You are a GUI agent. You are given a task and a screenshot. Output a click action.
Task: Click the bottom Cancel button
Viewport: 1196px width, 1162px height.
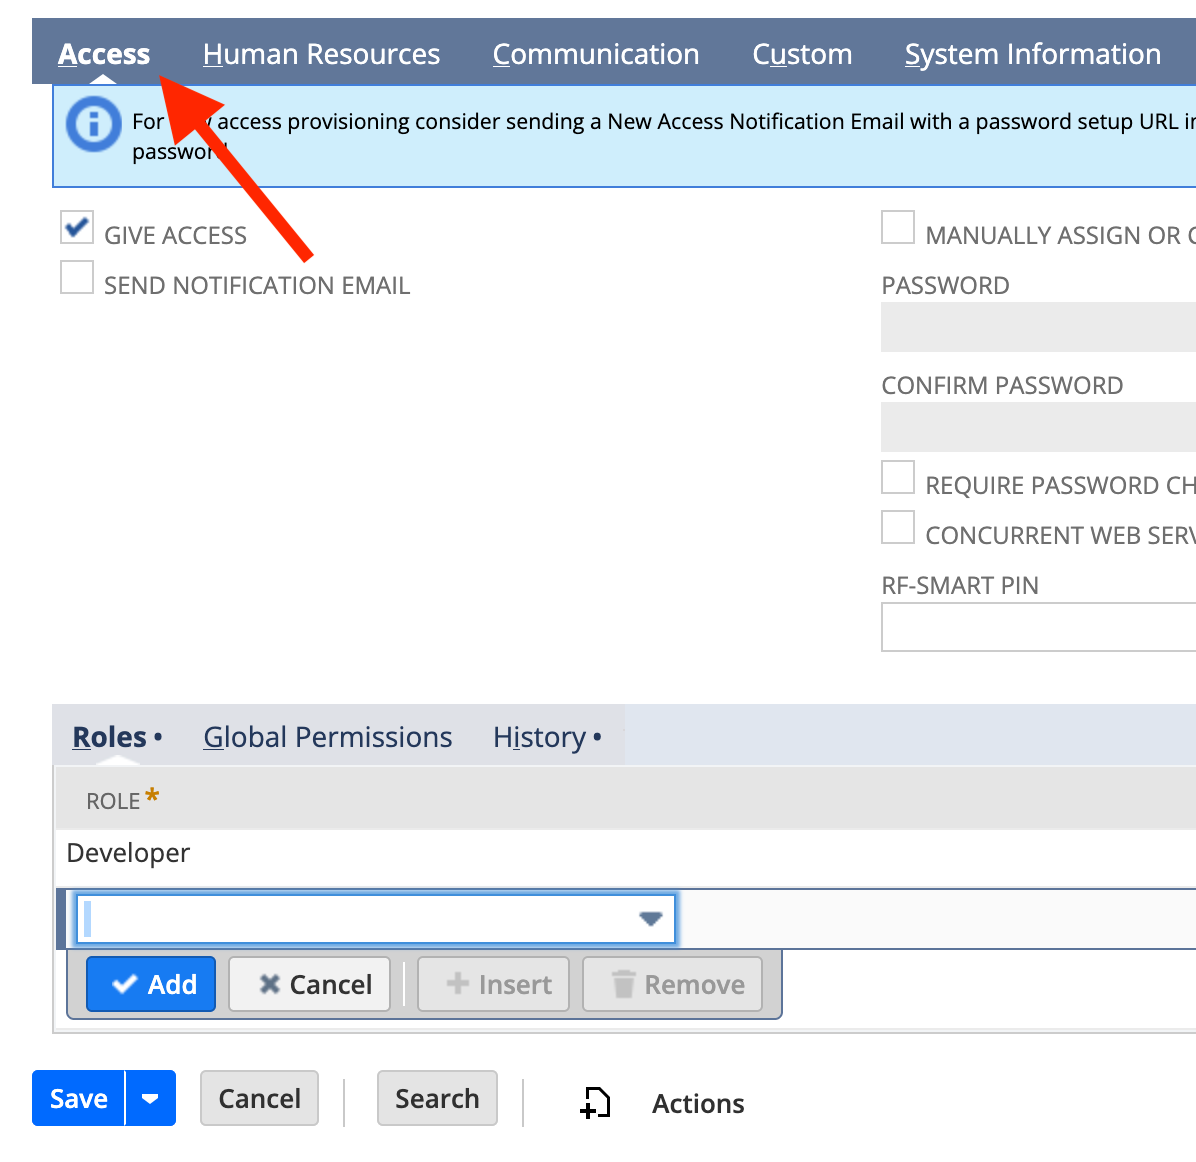pyautogui.click(x=259, y=1098)
